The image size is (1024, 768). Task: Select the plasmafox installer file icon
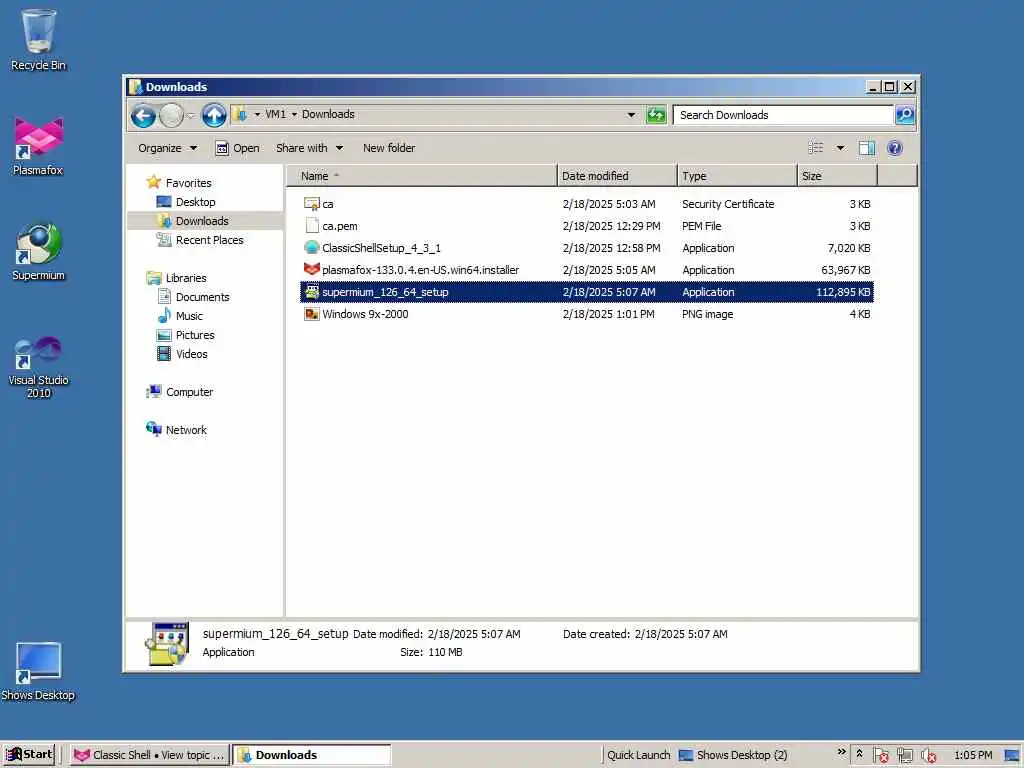(312, 270)
